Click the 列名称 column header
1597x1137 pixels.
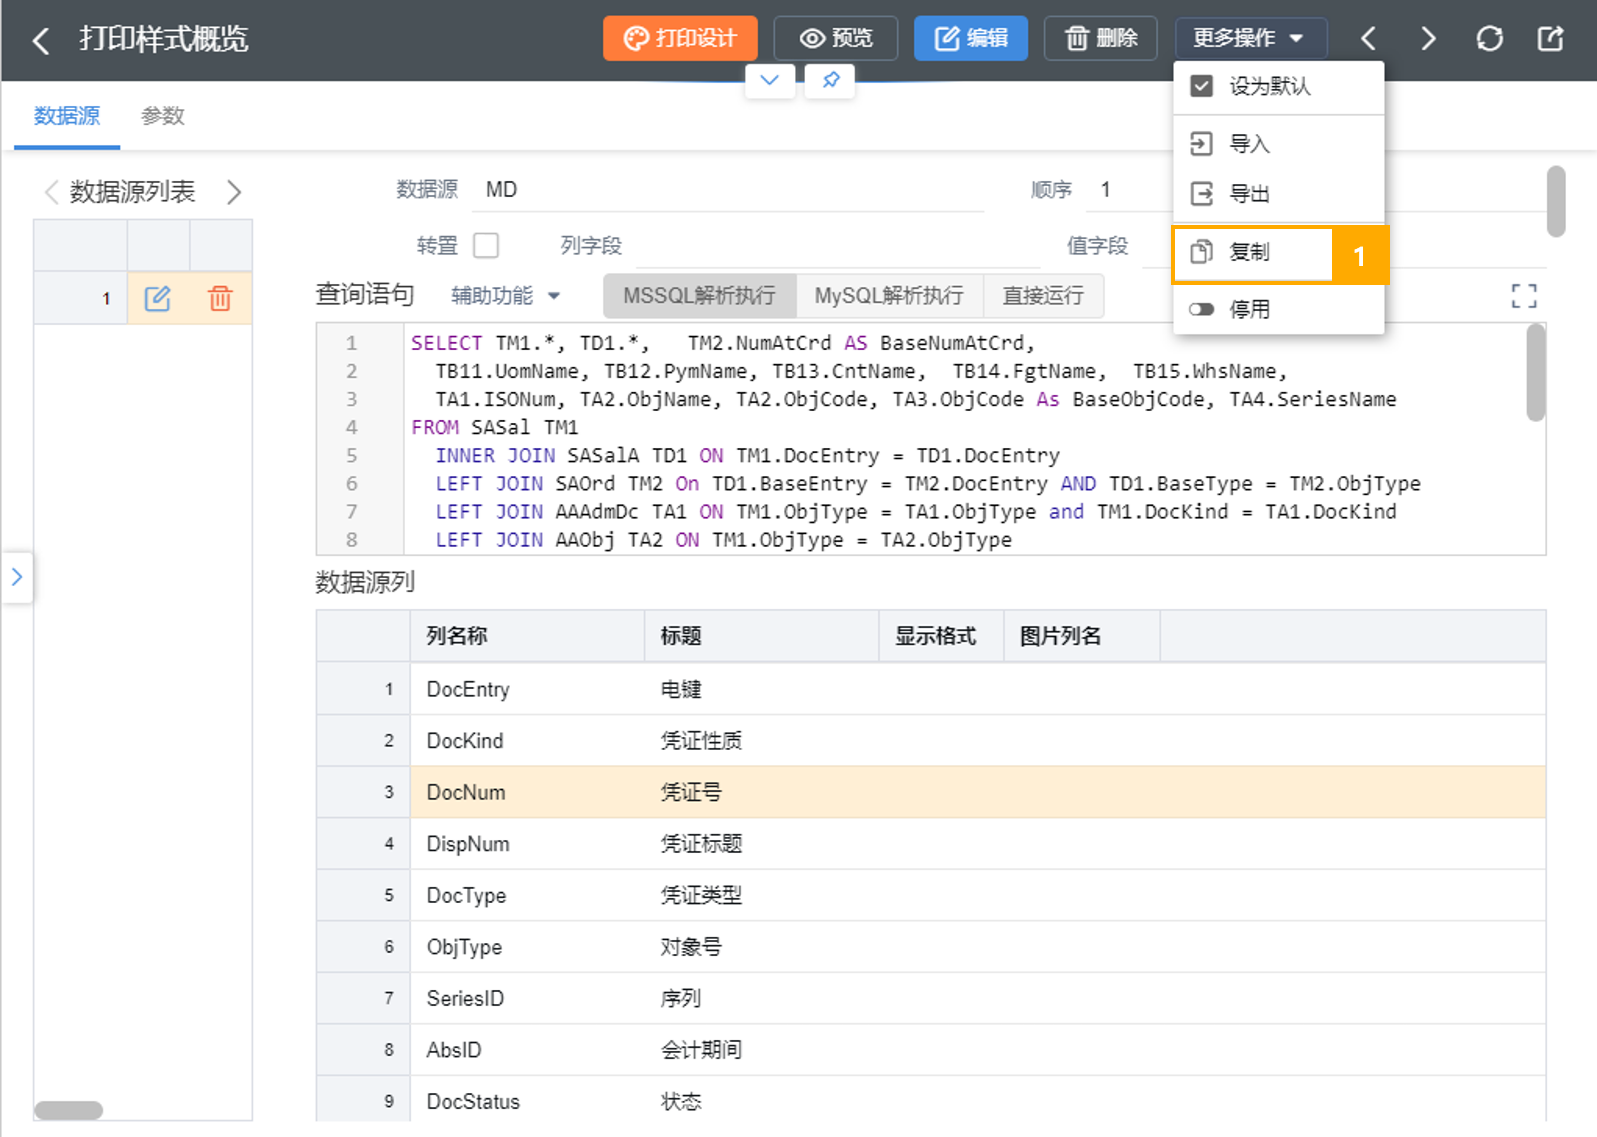tap(527, 636)
